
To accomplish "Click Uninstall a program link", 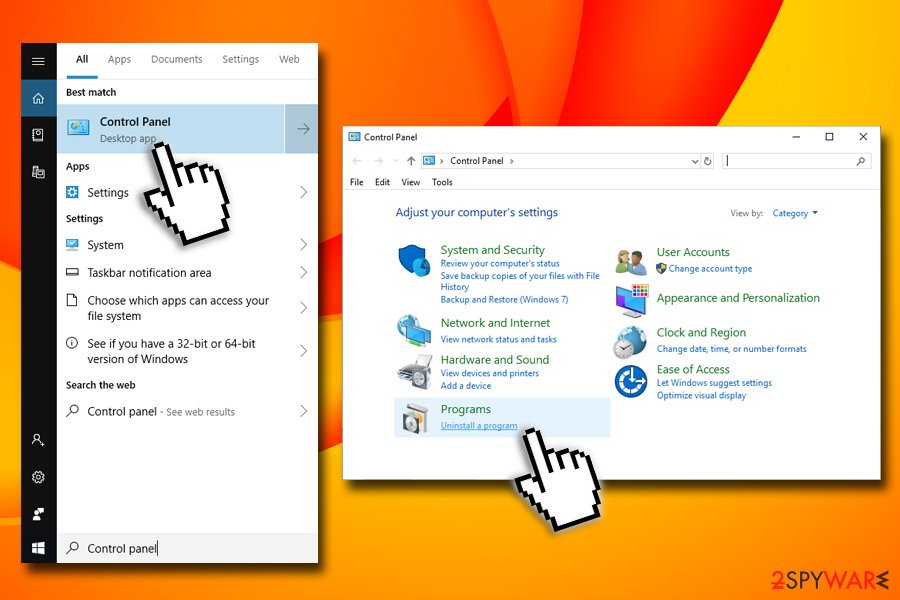I will (479, 425).
